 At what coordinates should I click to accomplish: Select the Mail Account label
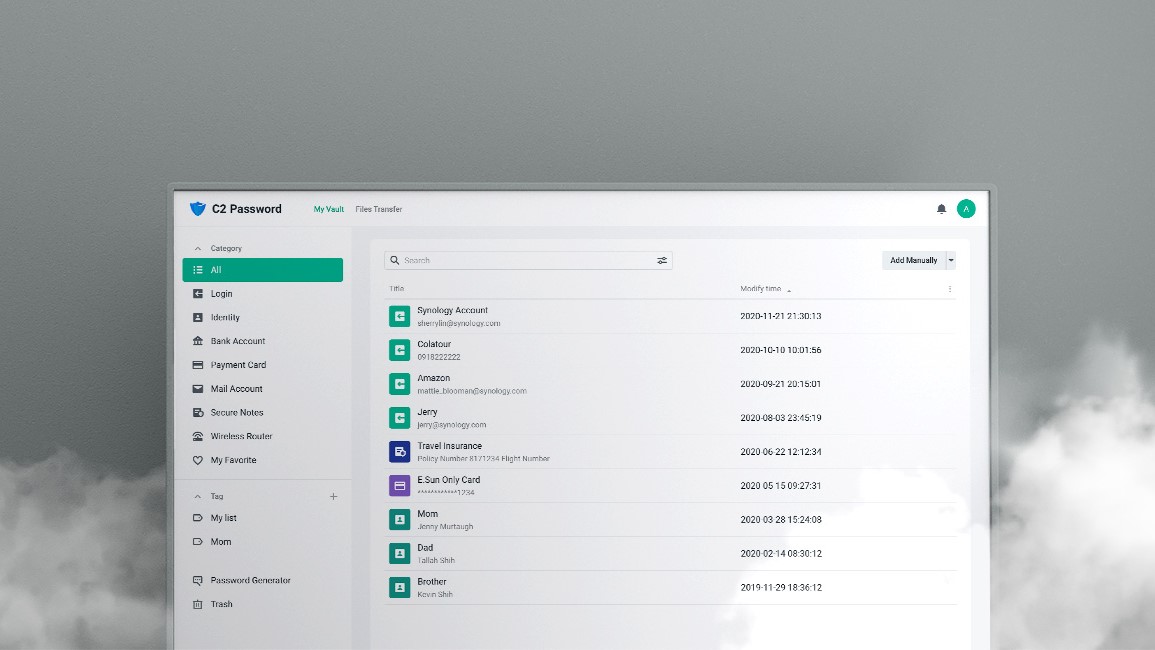(236, 389)
